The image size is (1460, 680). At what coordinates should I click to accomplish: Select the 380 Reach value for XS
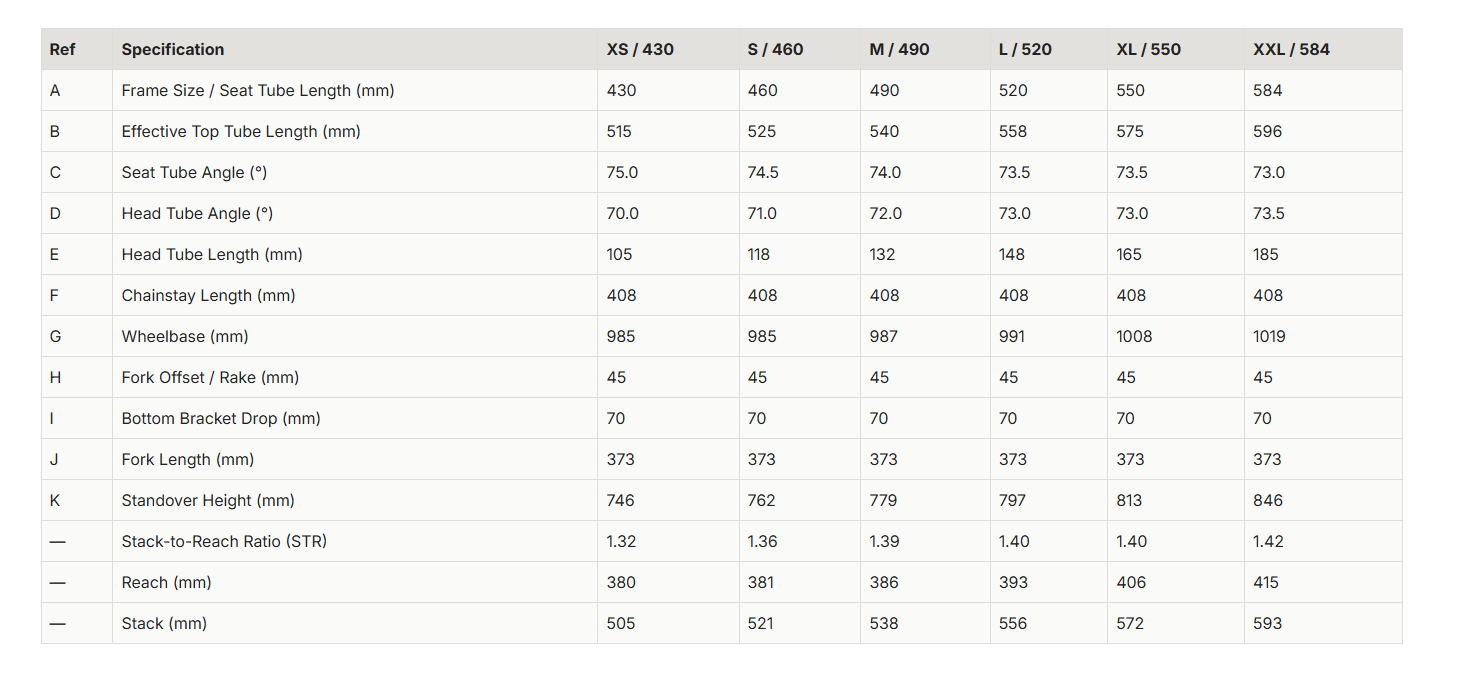[621, 582]
